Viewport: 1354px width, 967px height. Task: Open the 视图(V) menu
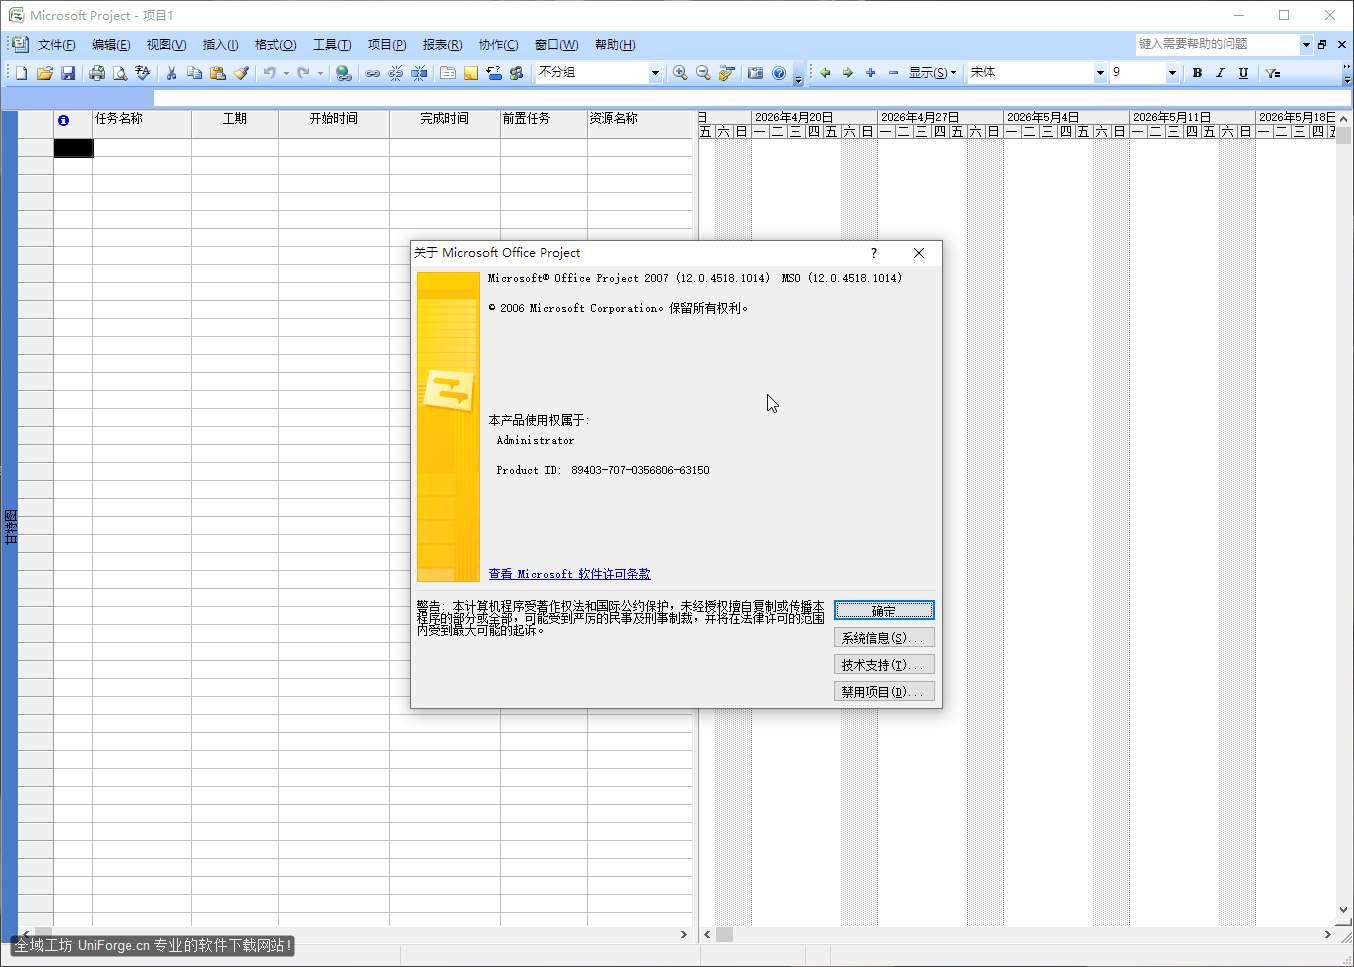point(166,44)
